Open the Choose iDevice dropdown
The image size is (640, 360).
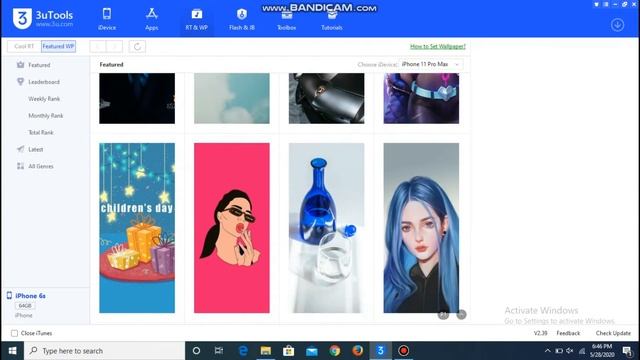tap(431, 64)
